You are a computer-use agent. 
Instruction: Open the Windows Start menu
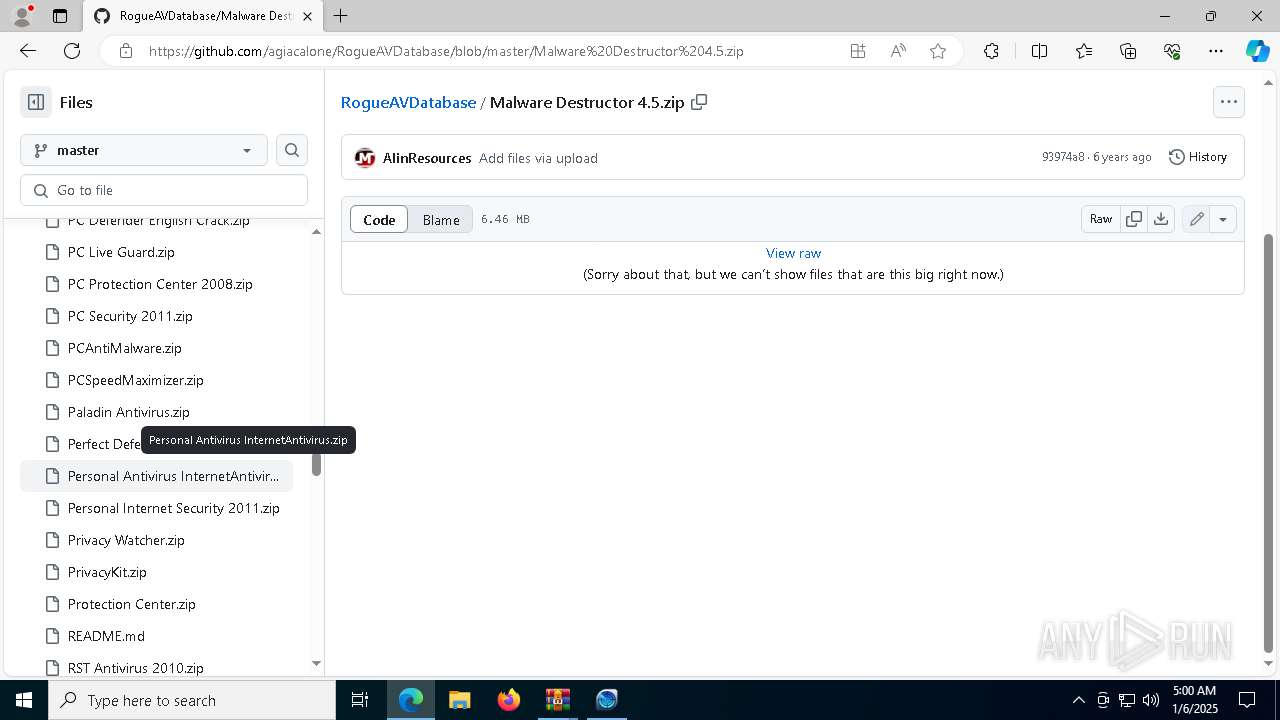(24, 700)
